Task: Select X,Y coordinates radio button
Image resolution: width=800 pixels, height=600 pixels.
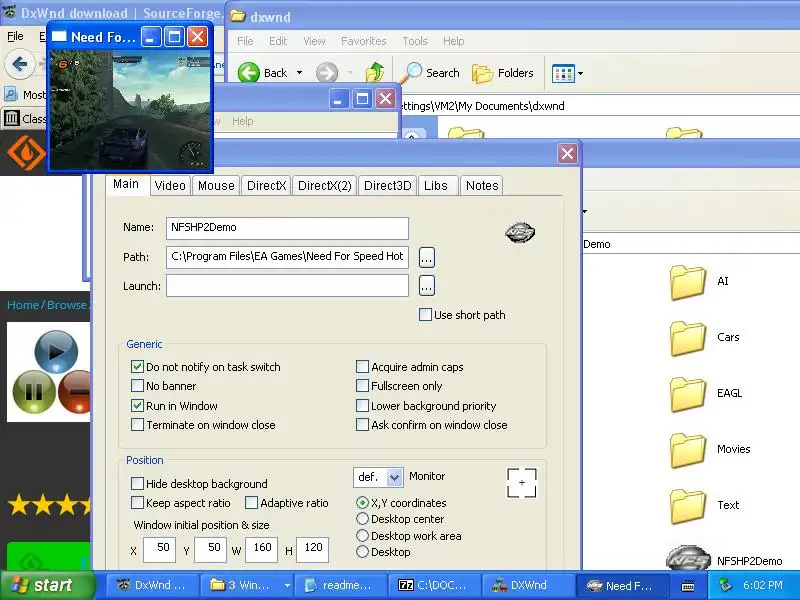Action: tap(362, 503)
